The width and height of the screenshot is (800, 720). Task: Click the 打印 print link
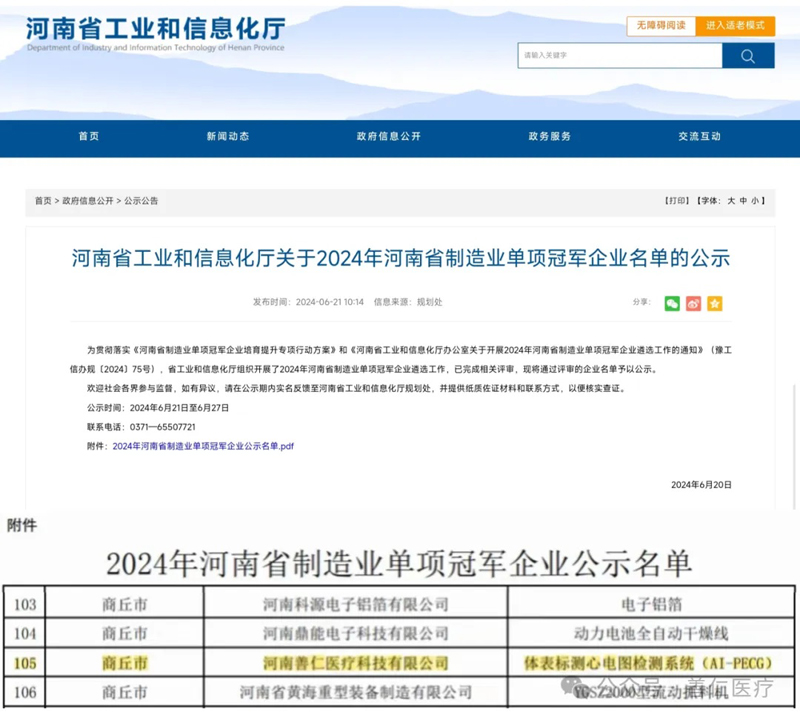[x=677, y=201]
